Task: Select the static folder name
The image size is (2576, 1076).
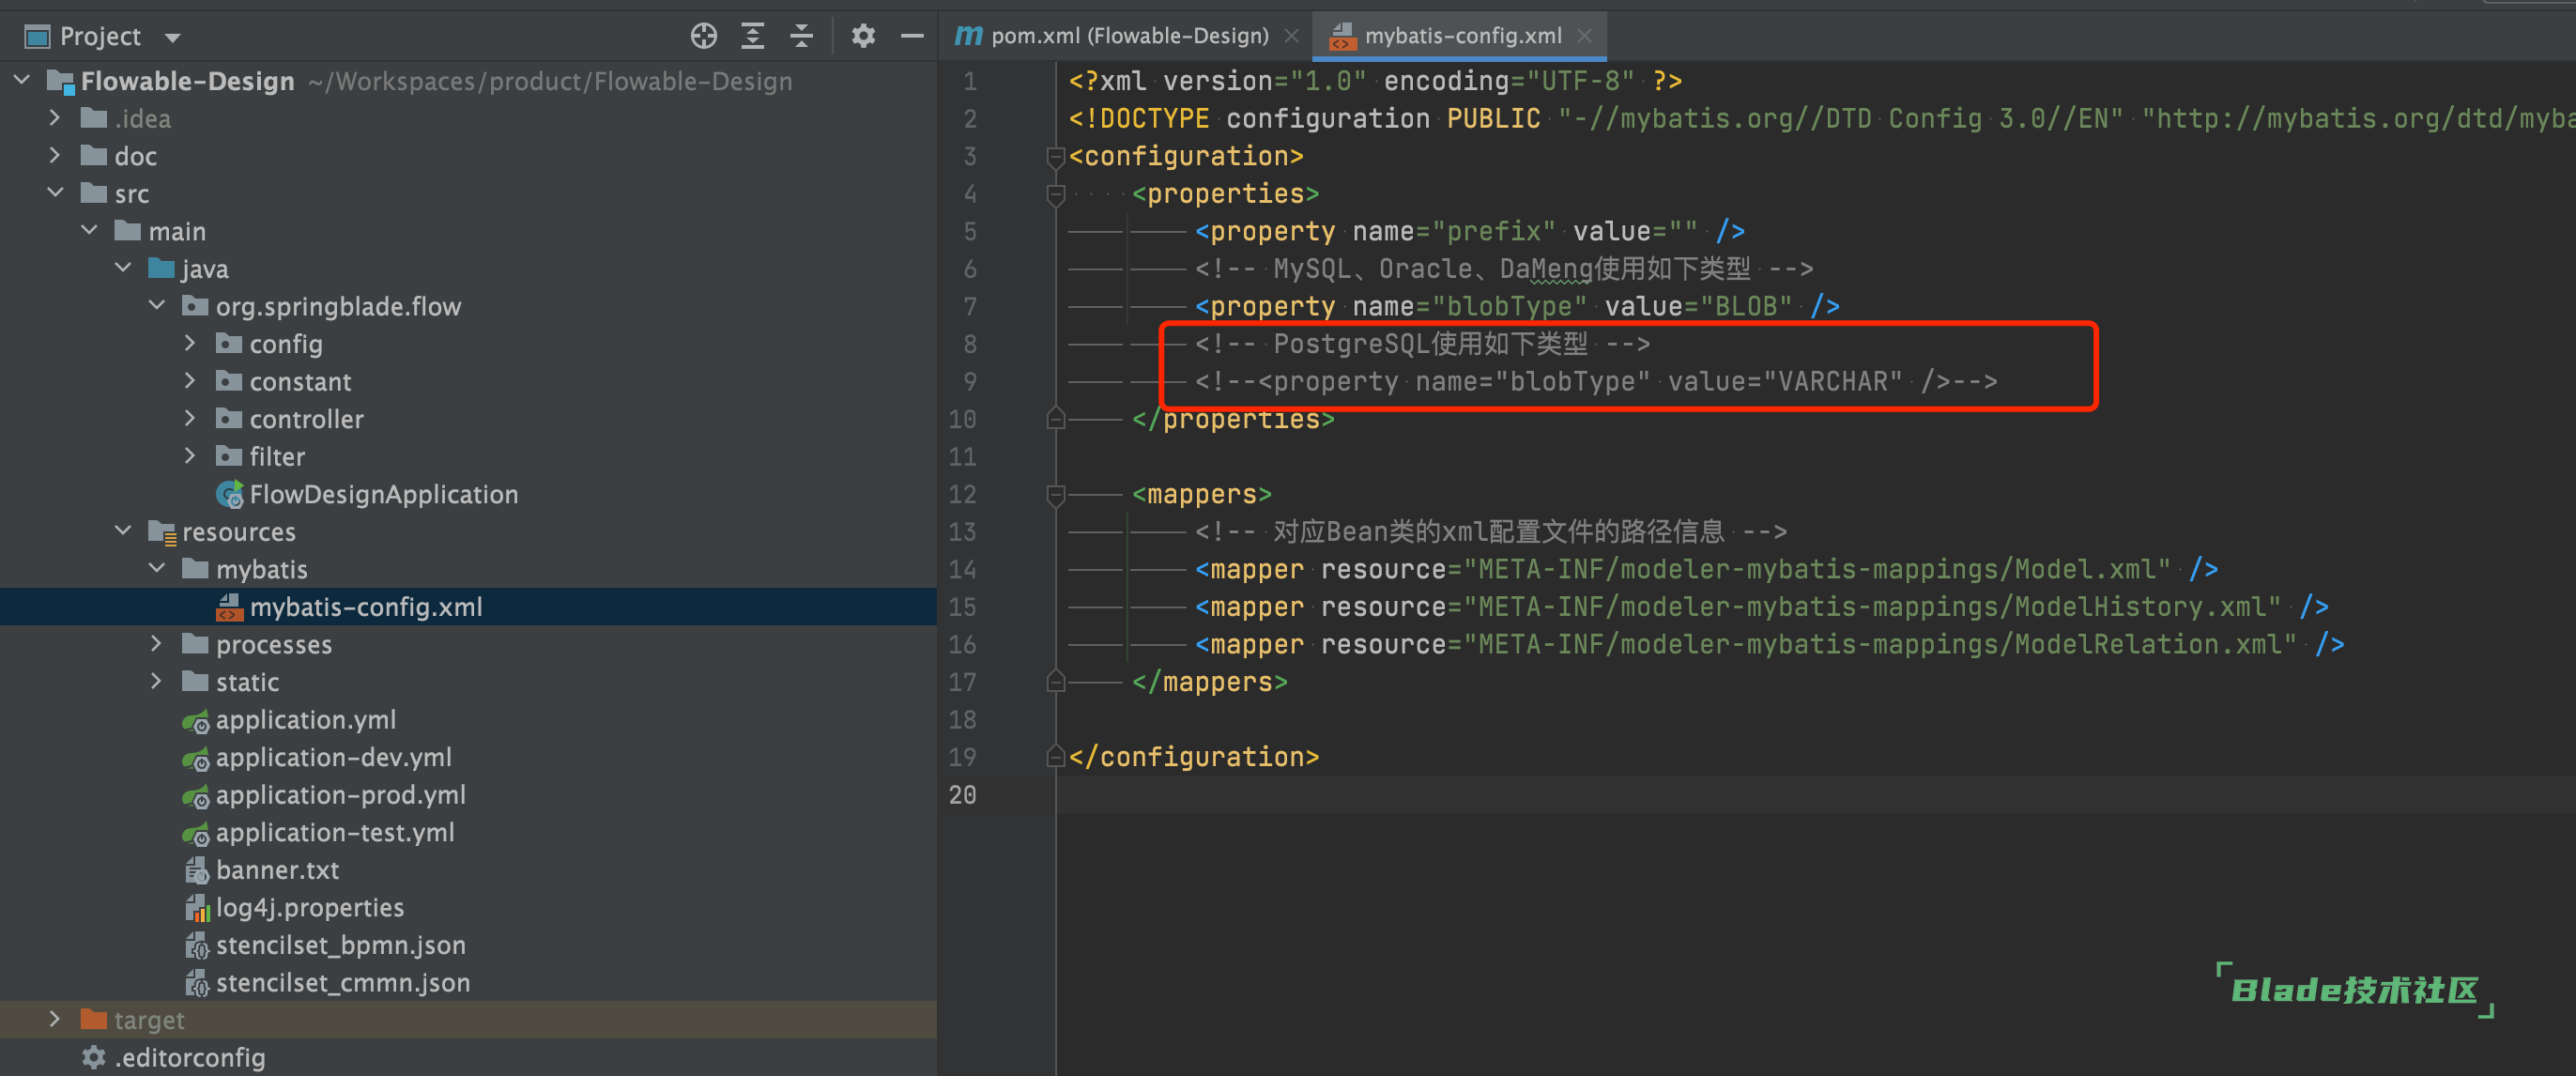Action: point(247,682)
